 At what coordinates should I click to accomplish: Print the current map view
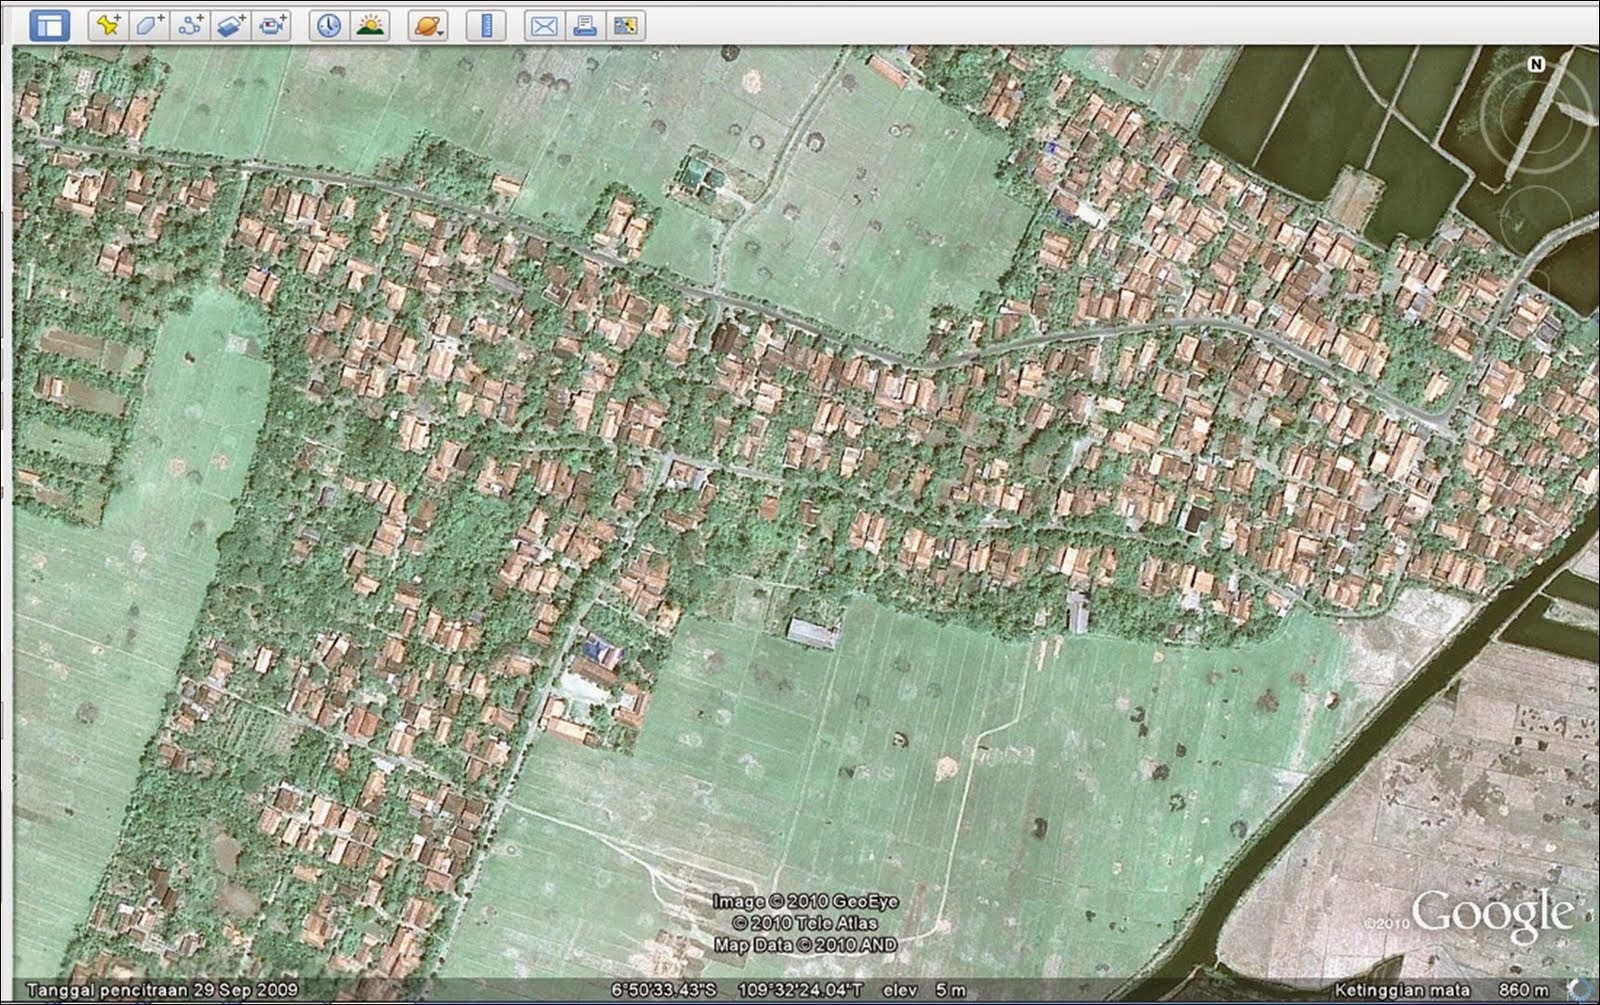585,25
